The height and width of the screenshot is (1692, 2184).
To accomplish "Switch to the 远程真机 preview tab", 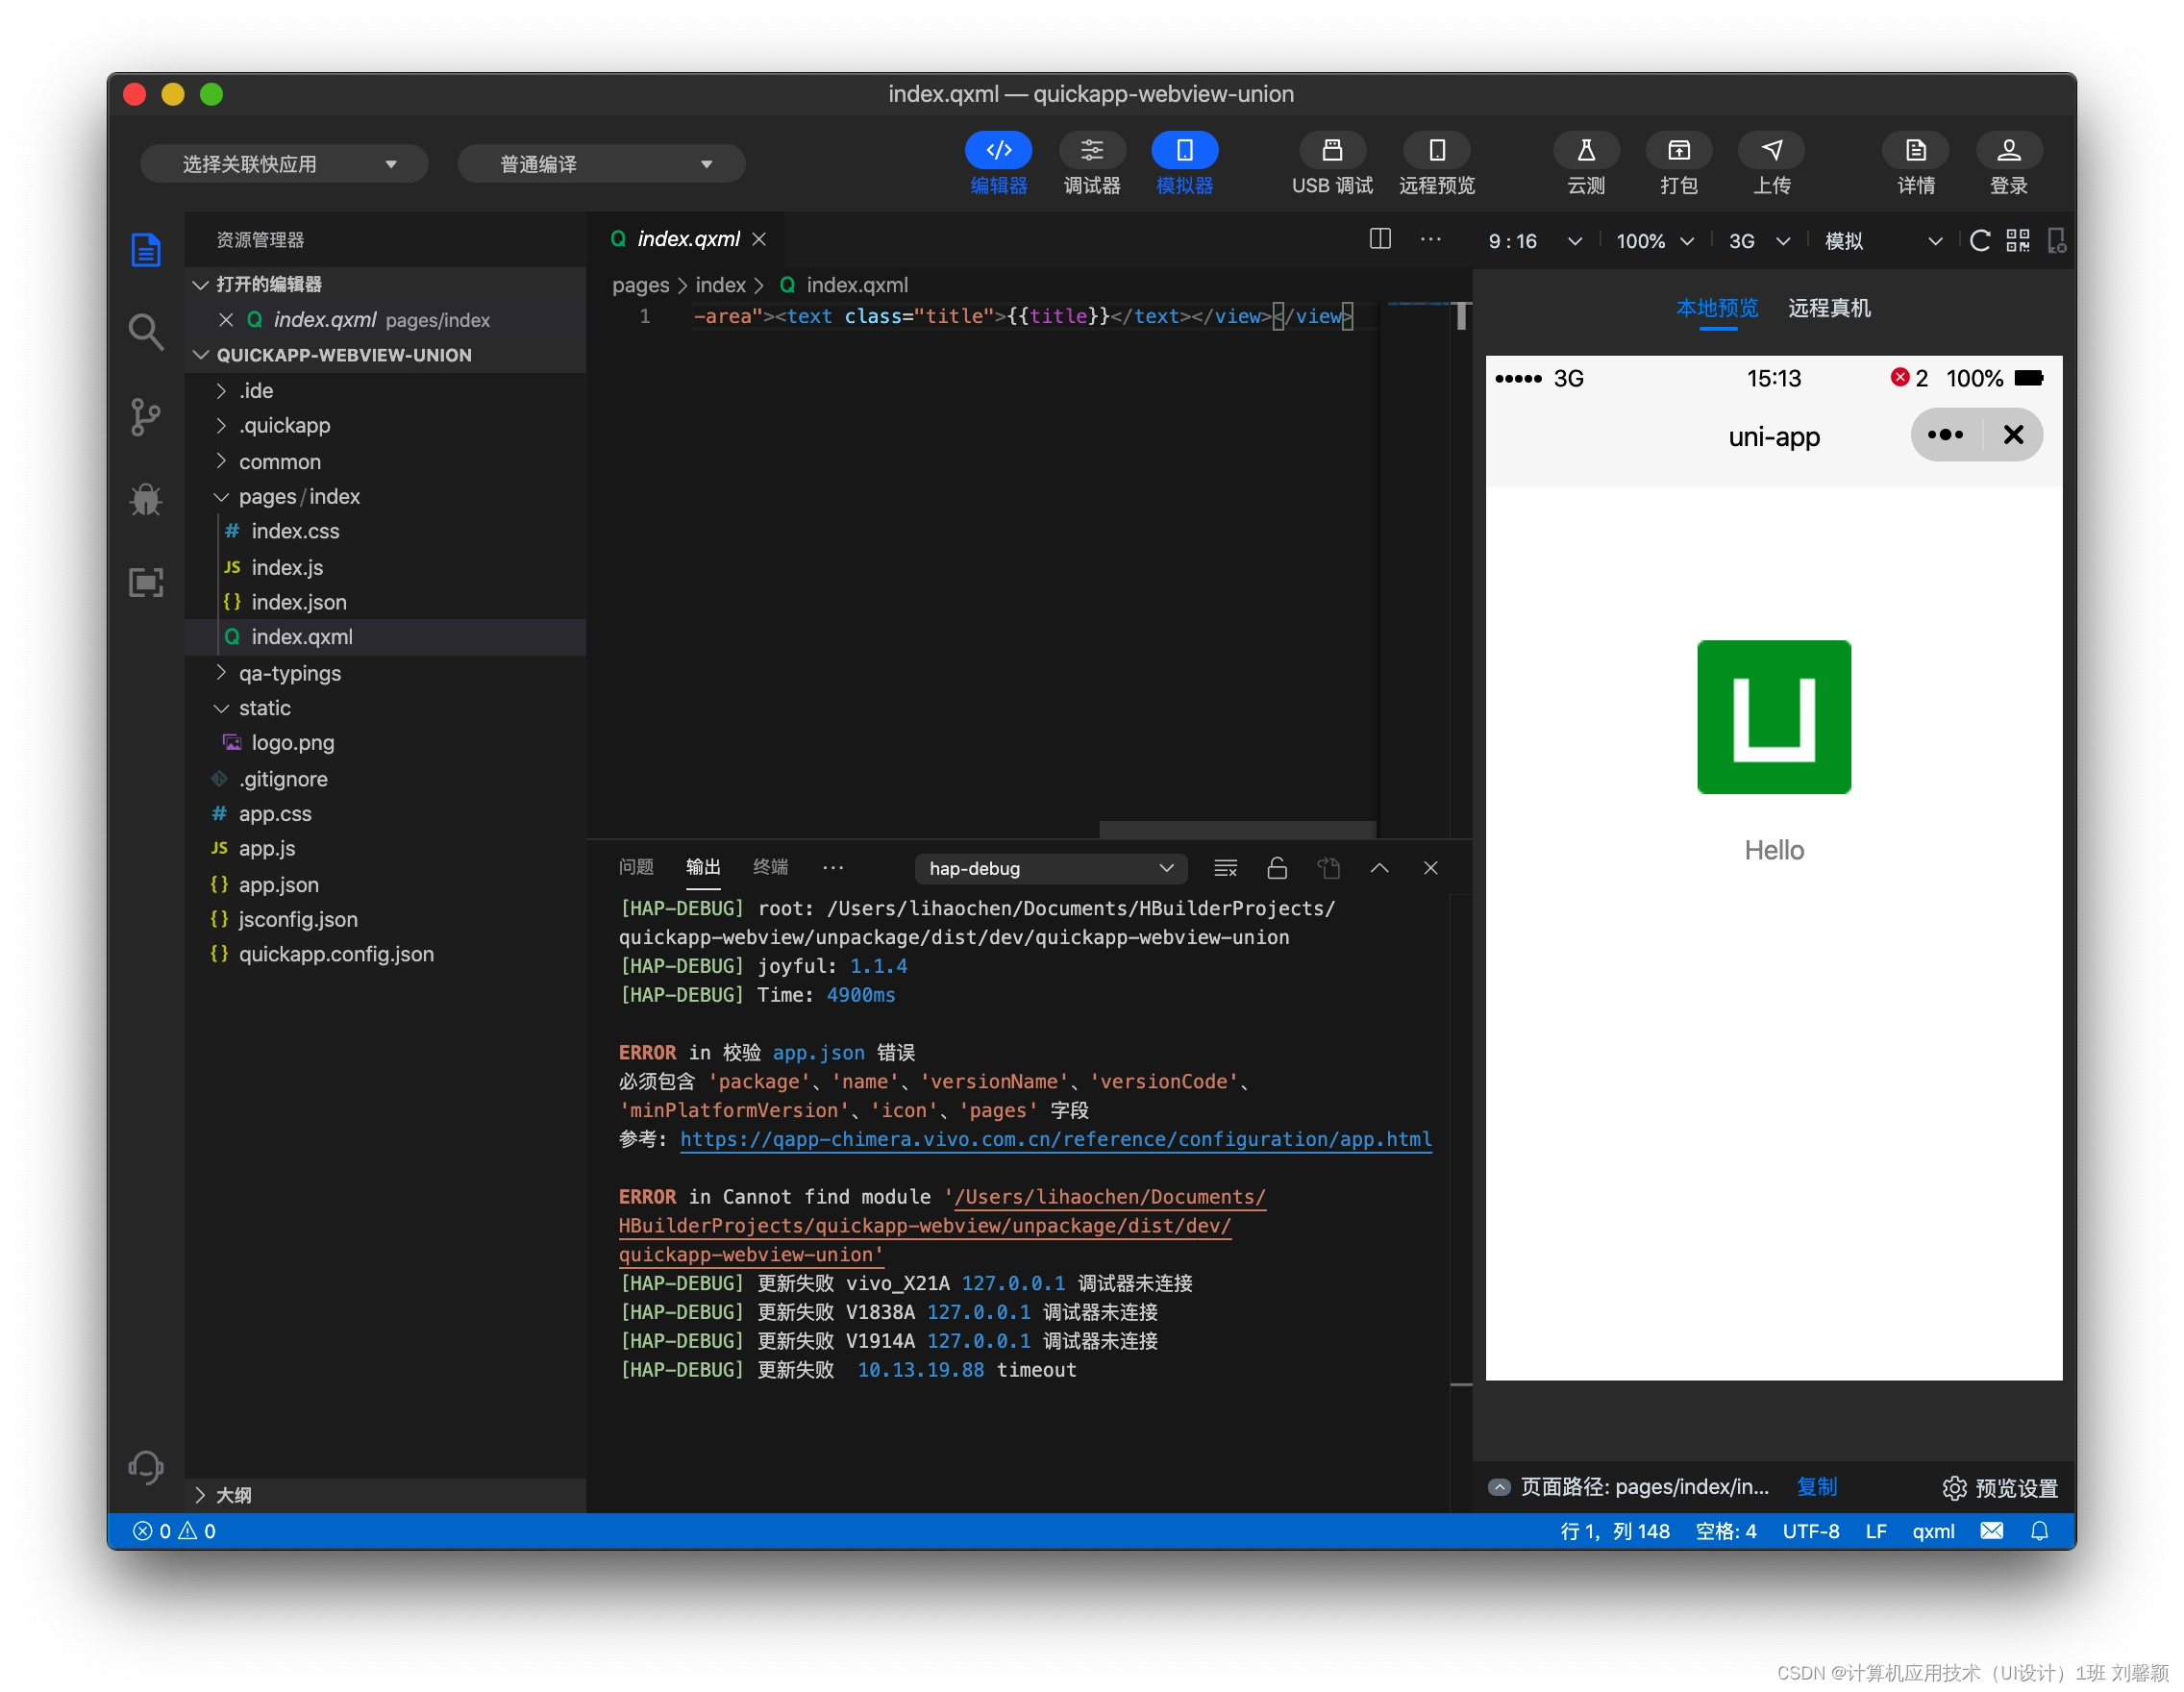I will [1828, 308].
